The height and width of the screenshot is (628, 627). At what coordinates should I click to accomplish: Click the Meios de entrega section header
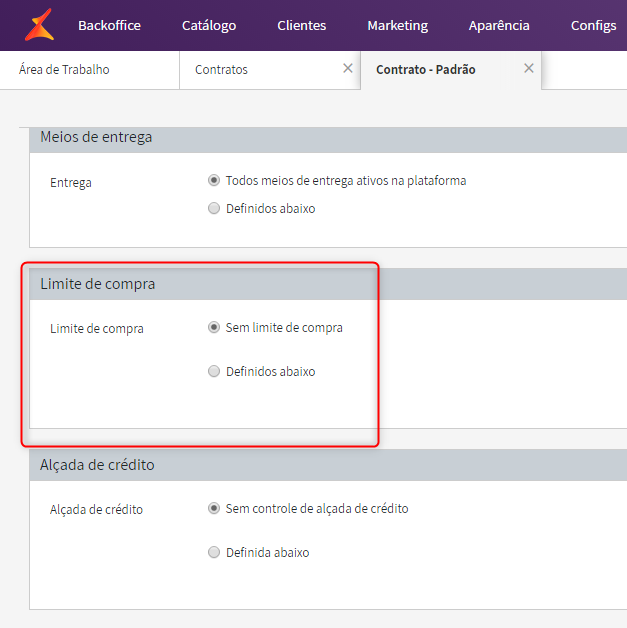[328, 140]
